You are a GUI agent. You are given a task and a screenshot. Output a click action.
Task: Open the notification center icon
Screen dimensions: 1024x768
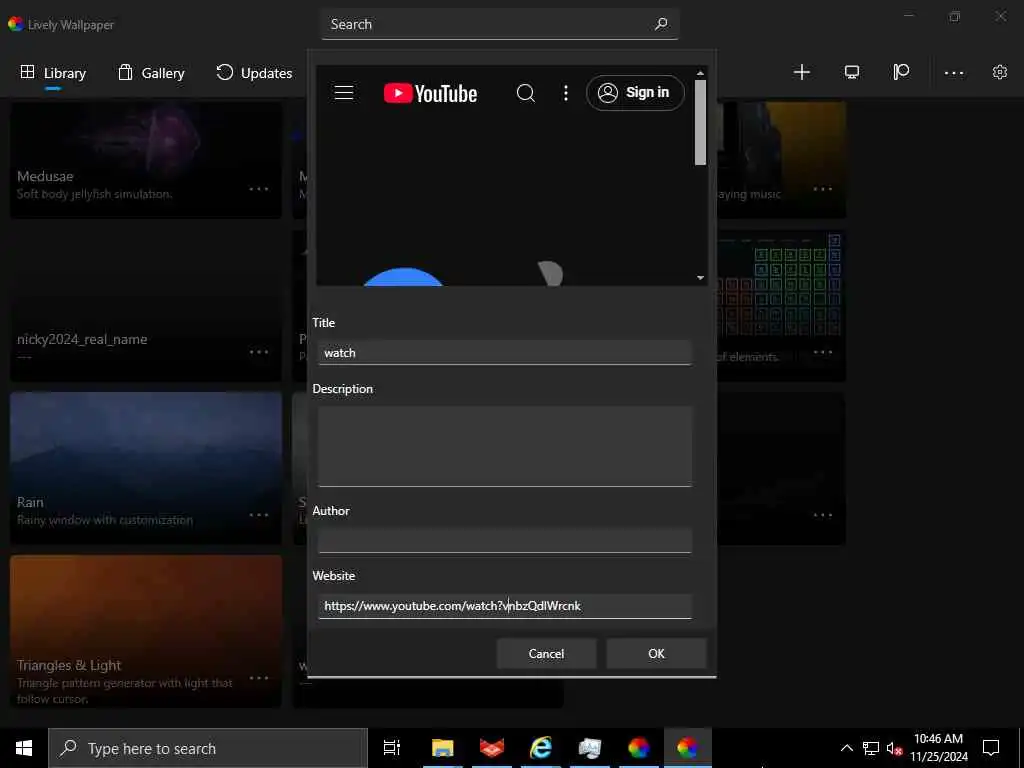tap(991, 748)
